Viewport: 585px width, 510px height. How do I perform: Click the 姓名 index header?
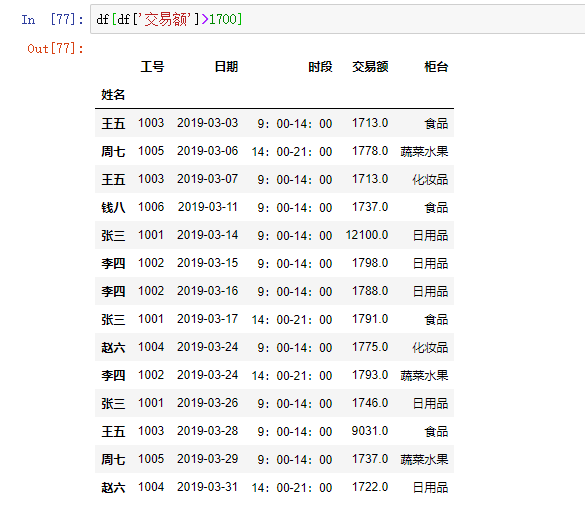click(x=113, y=95)
